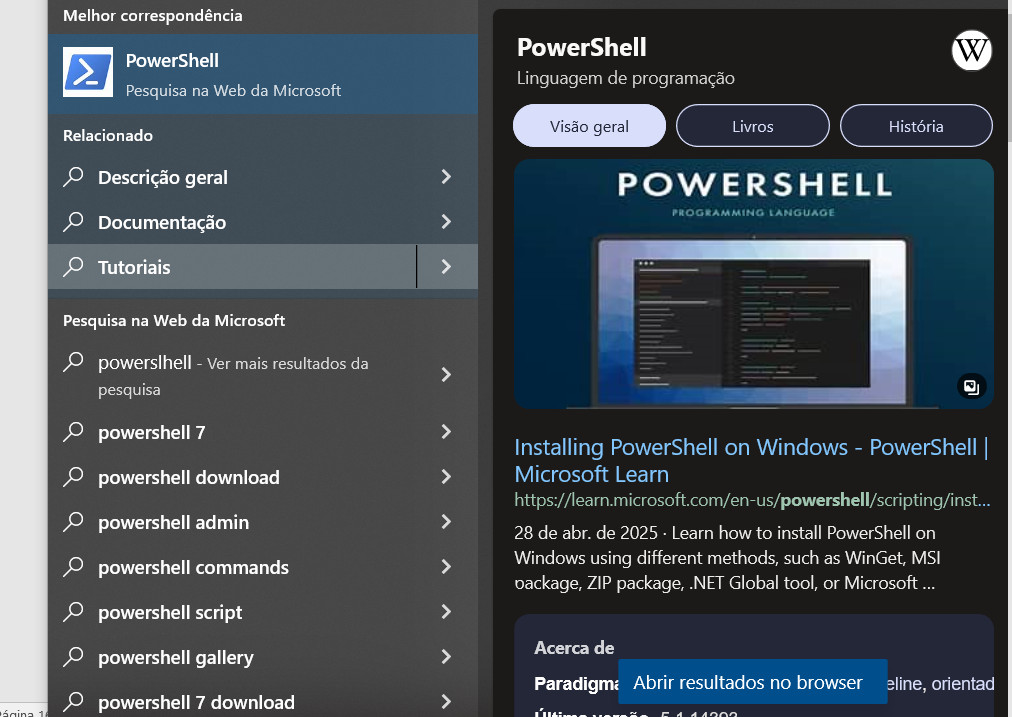1012x717 pixels.
Task: Click the search icon beside powershell 7 download
Action: pyautogui.click(x=74, y=702)
